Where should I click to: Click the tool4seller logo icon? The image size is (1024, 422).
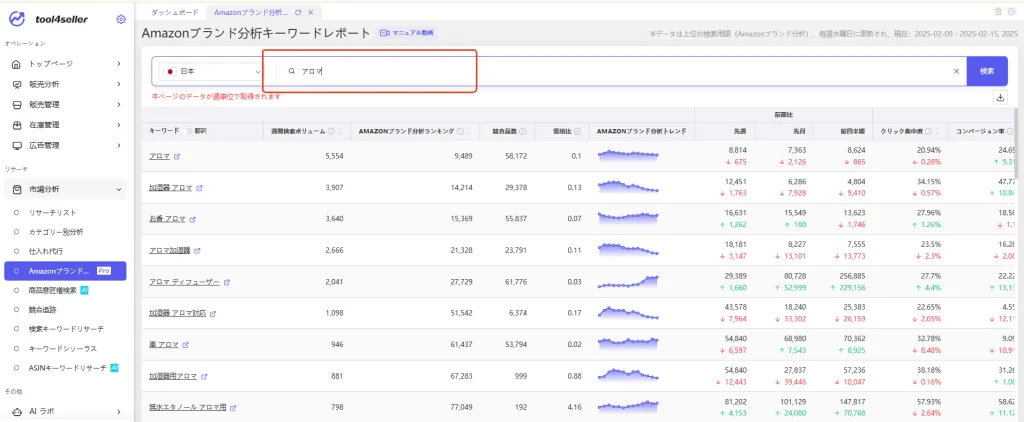[x=17, y=19]
